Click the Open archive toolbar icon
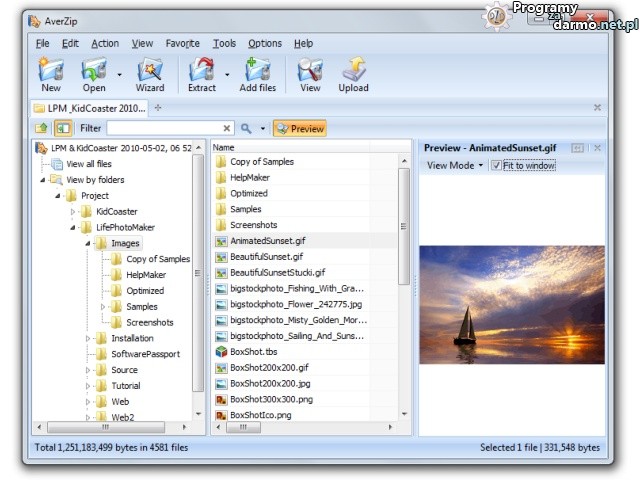 tap(94, 70)
